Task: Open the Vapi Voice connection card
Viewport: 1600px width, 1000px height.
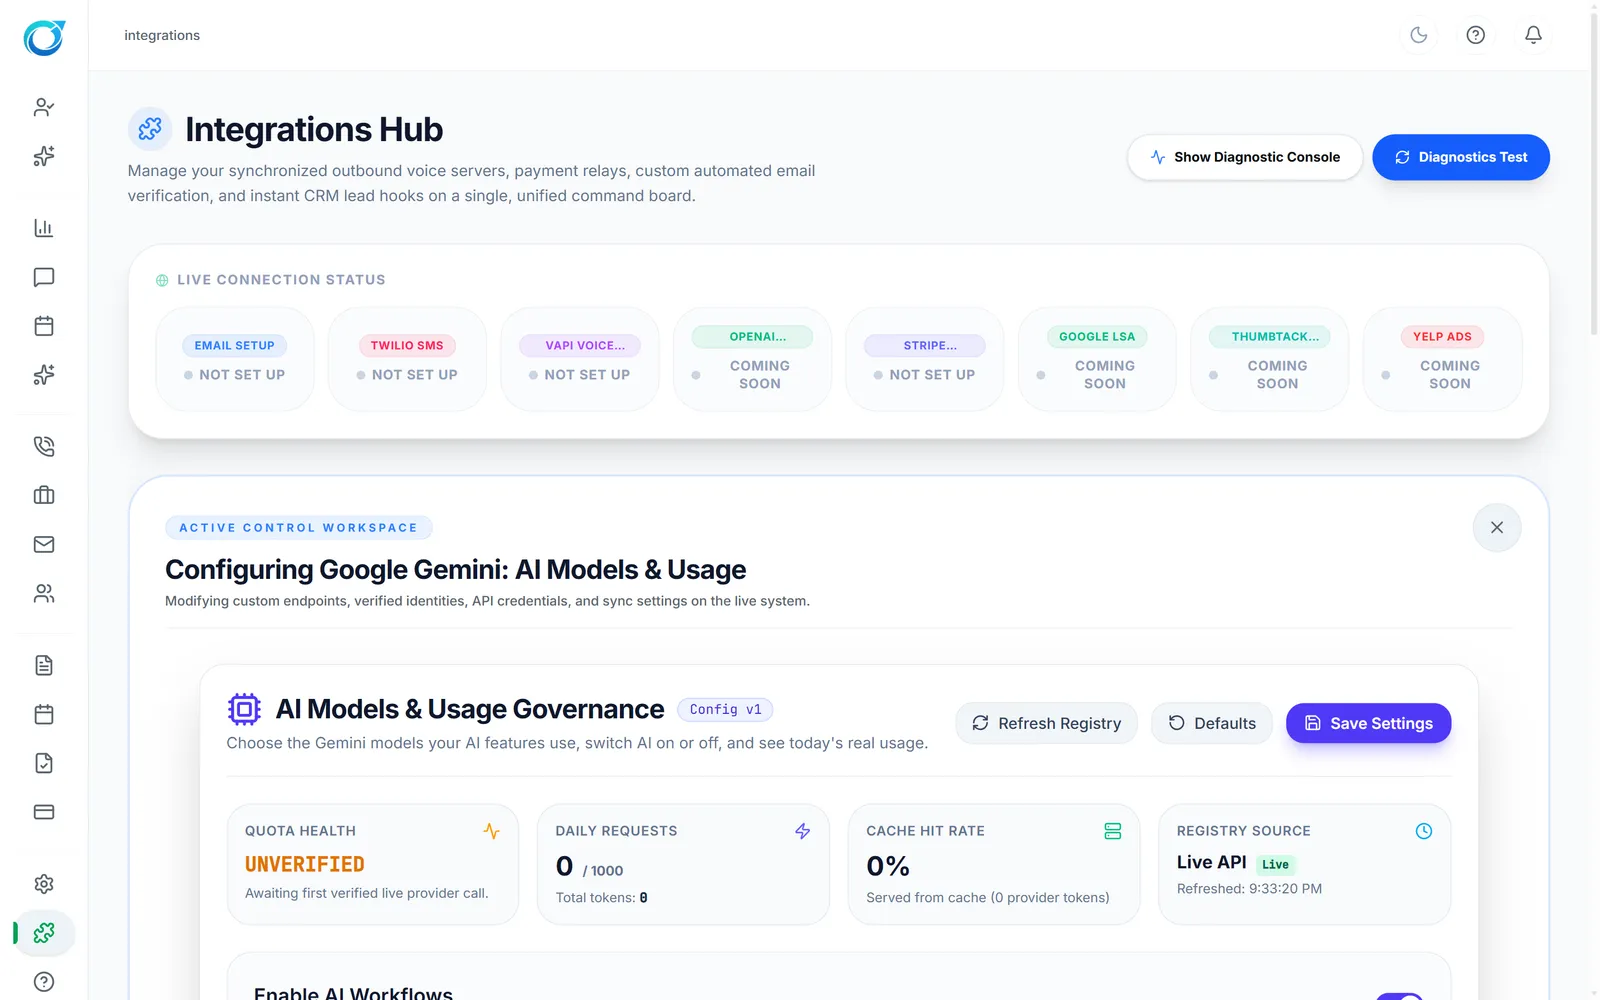Action: [x=580, y=360]
